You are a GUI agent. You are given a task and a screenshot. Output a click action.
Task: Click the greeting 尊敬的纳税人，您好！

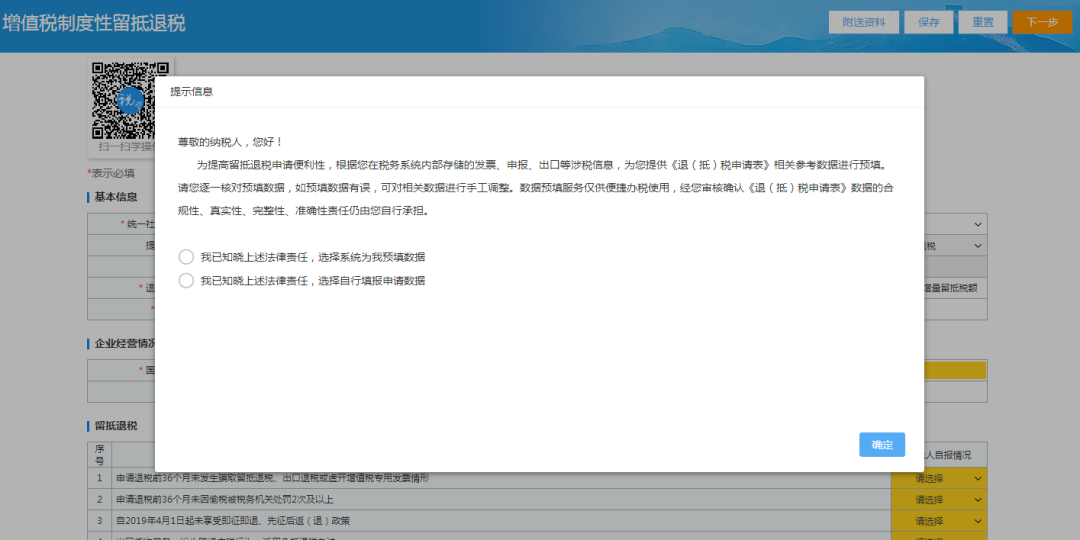coord(230,142)
